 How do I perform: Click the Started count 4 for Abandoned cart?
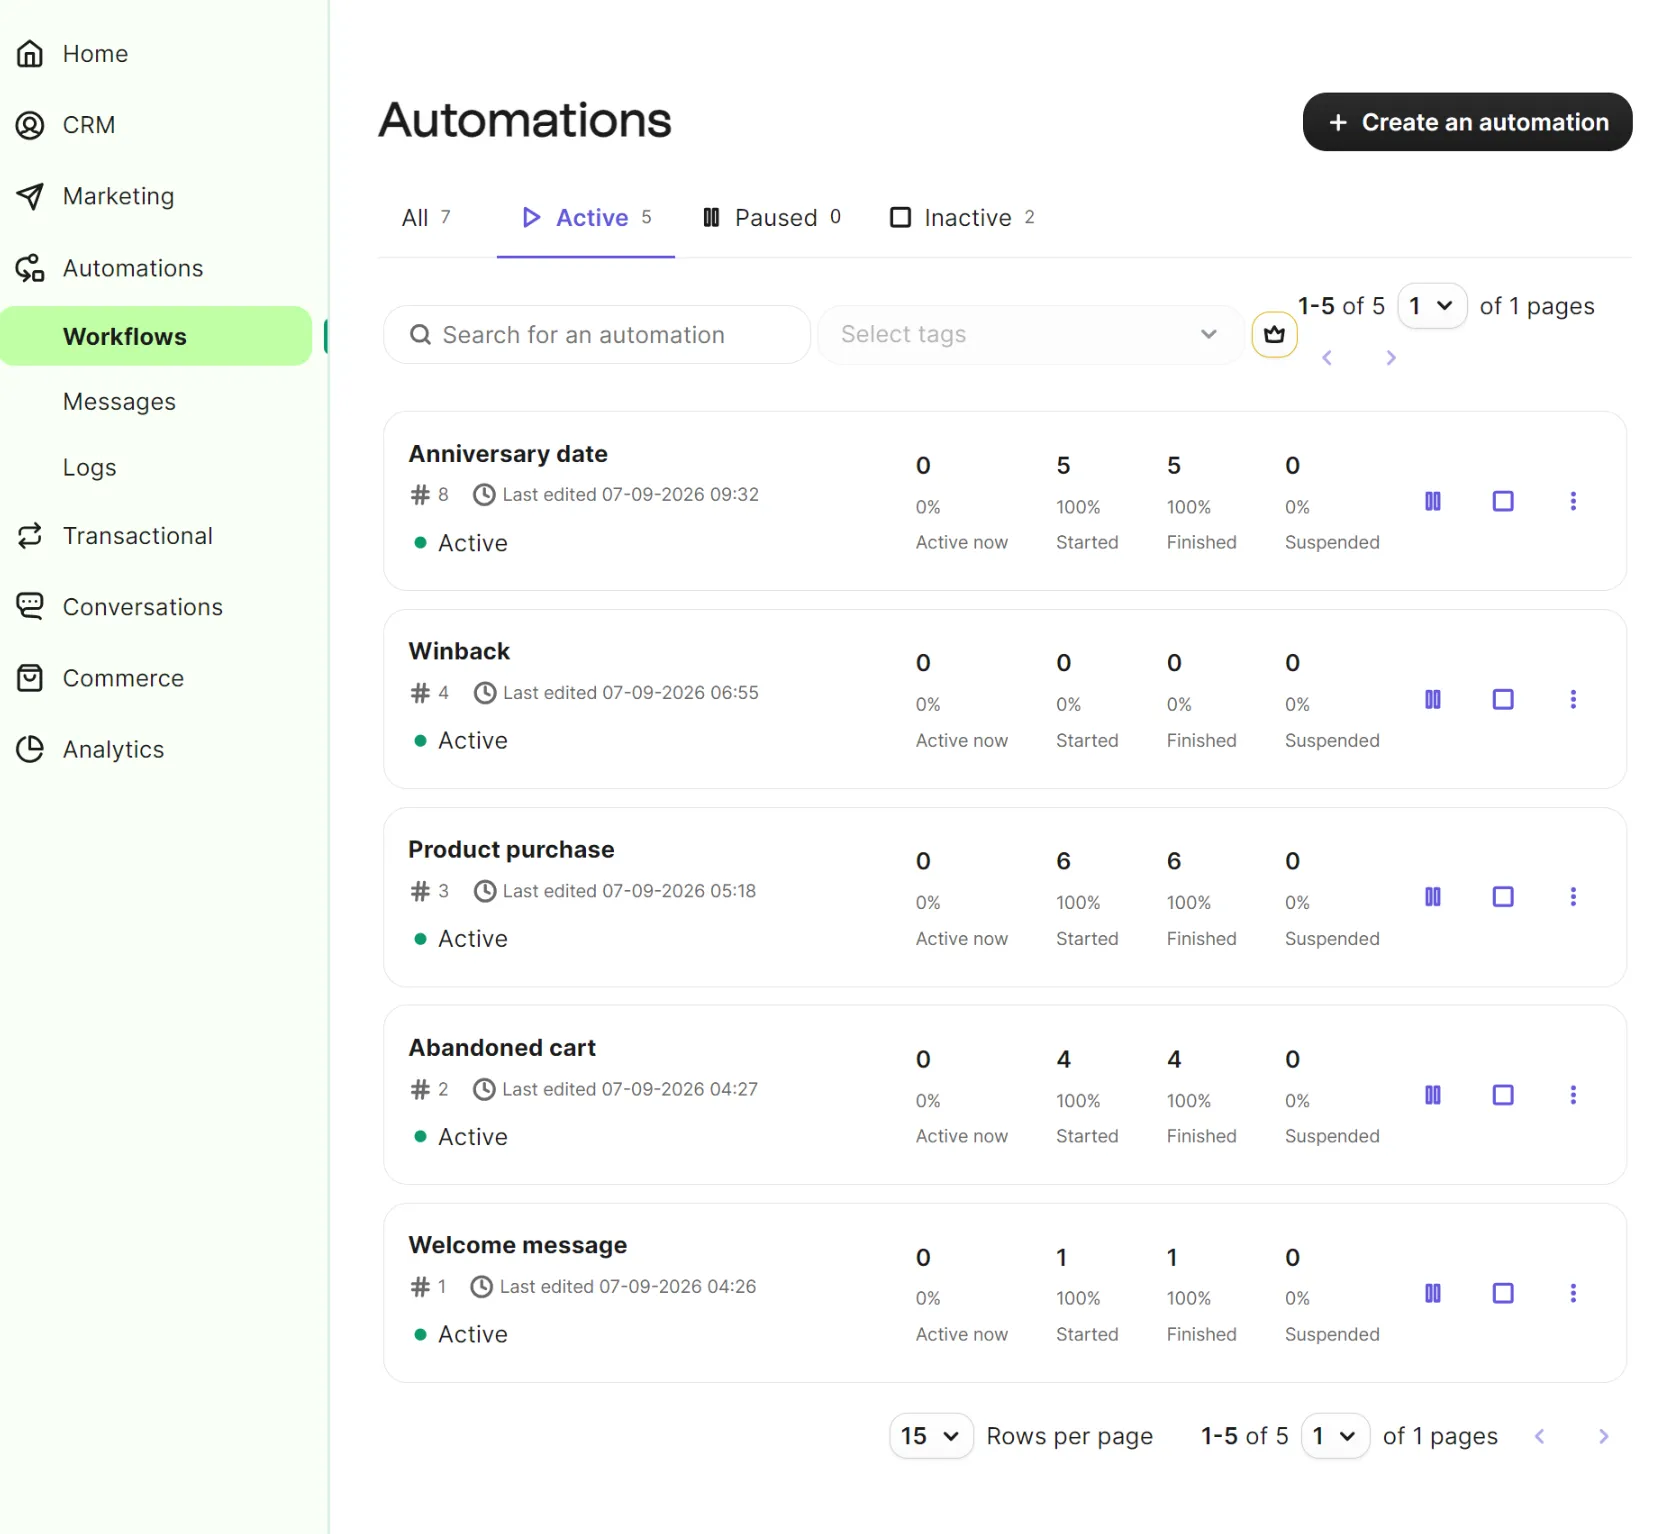pos(1063,1059)
